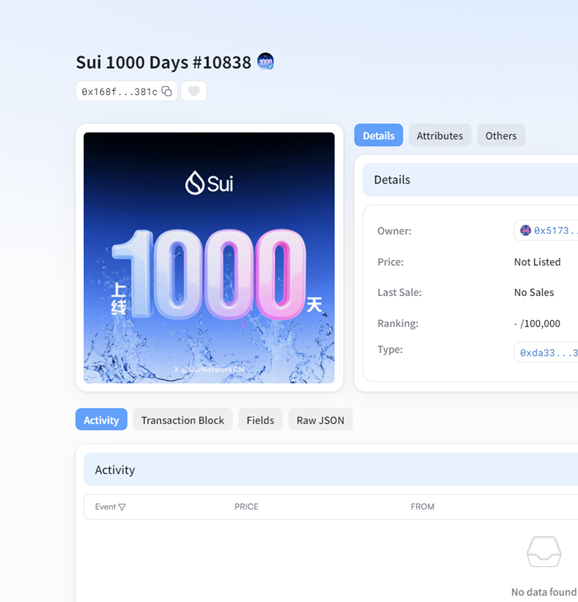Click the ranking value /100,000
Viewport: 578px width, 602px height.
pyautogui.click(x=540, y=324)
